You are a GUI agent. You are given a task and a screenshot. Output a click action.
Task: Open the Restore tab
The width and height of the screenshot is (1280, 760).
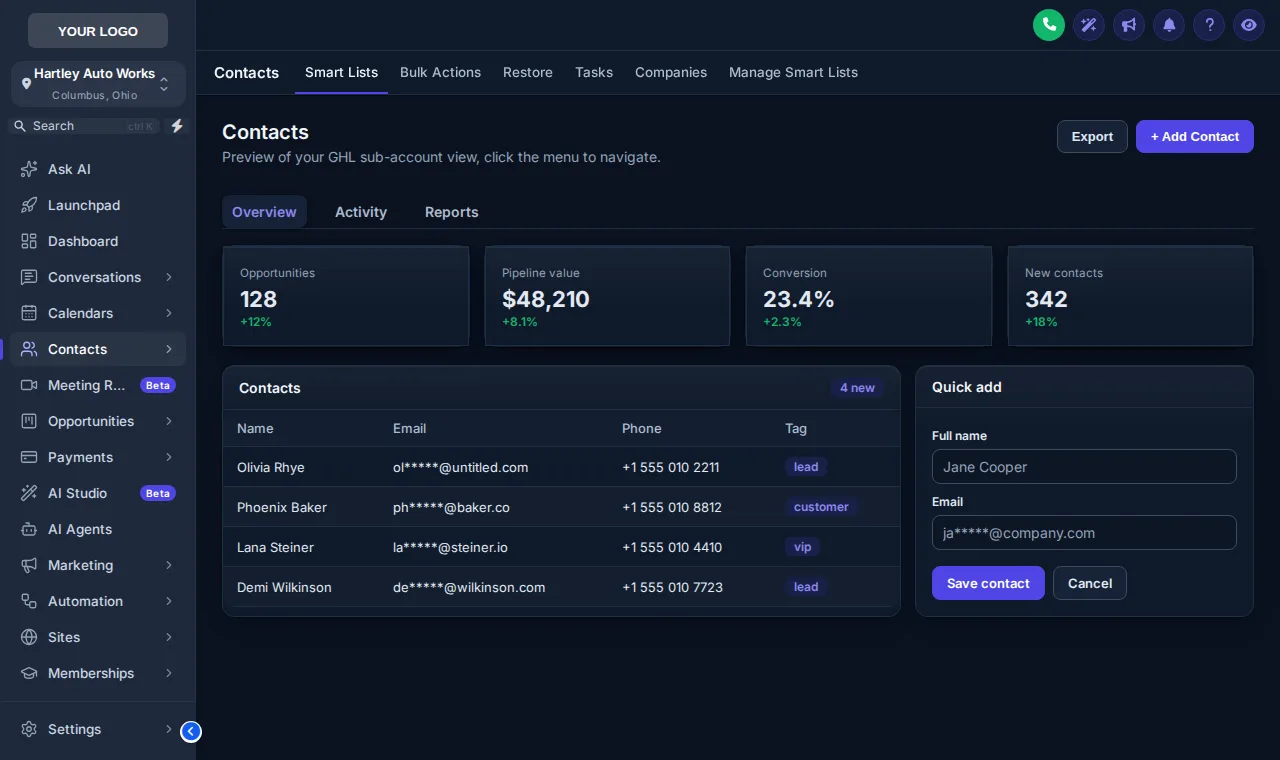[x=528, y=72]
